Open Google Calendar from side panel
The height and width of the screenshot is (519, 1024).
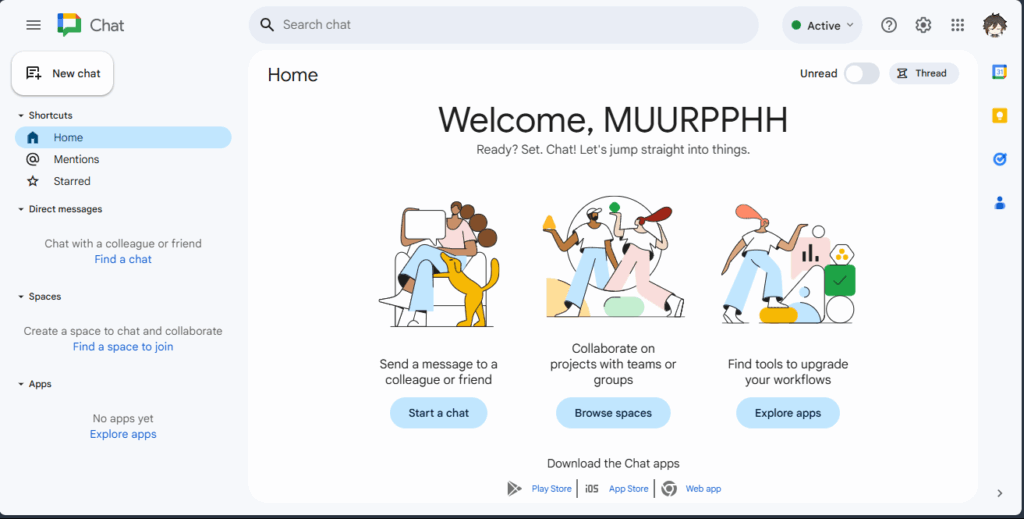click(x=999, y=72)
